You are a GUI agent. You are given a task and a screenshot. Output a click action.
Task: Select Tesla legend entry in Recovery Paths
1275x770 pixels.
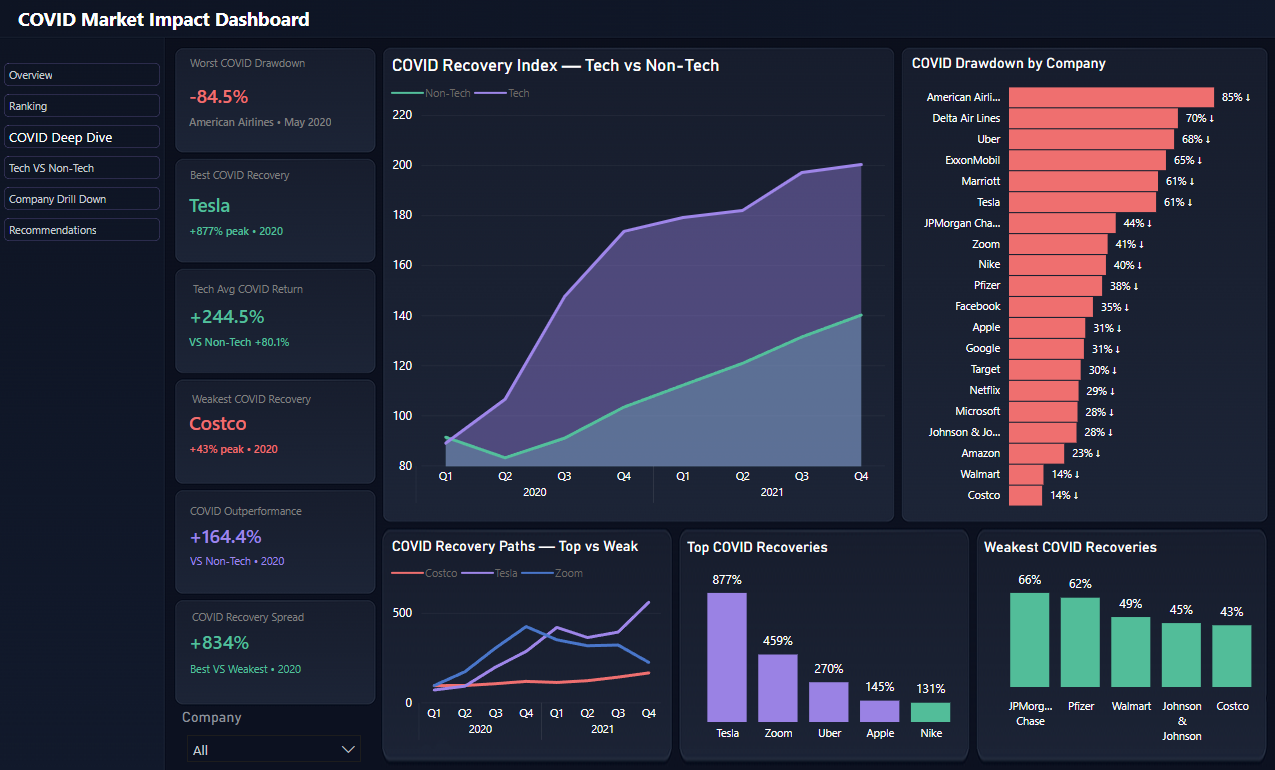point(490,573)
